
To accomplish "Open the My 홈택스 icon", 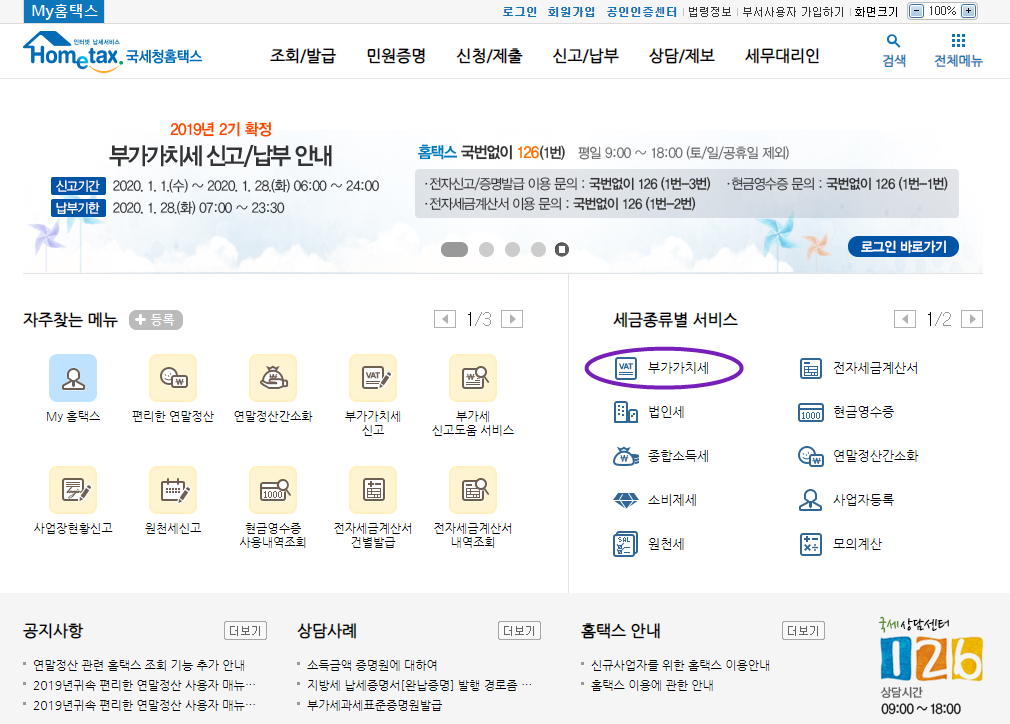I will point(73,378).
